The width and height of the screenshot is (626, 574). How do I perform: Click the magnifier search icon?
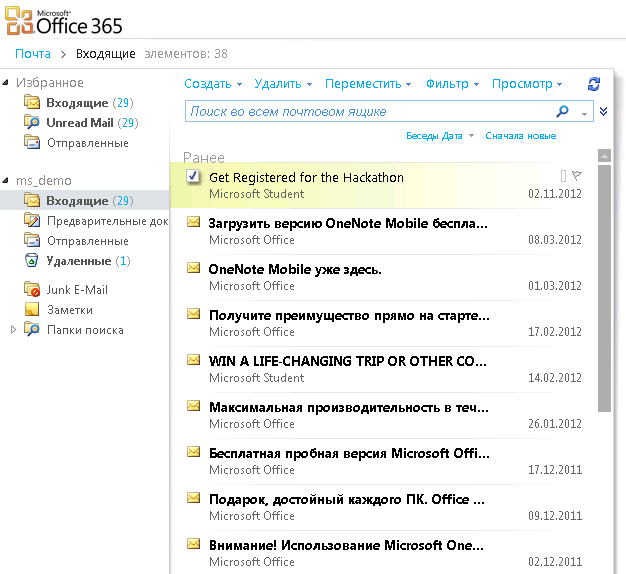[x=563, y=112]
